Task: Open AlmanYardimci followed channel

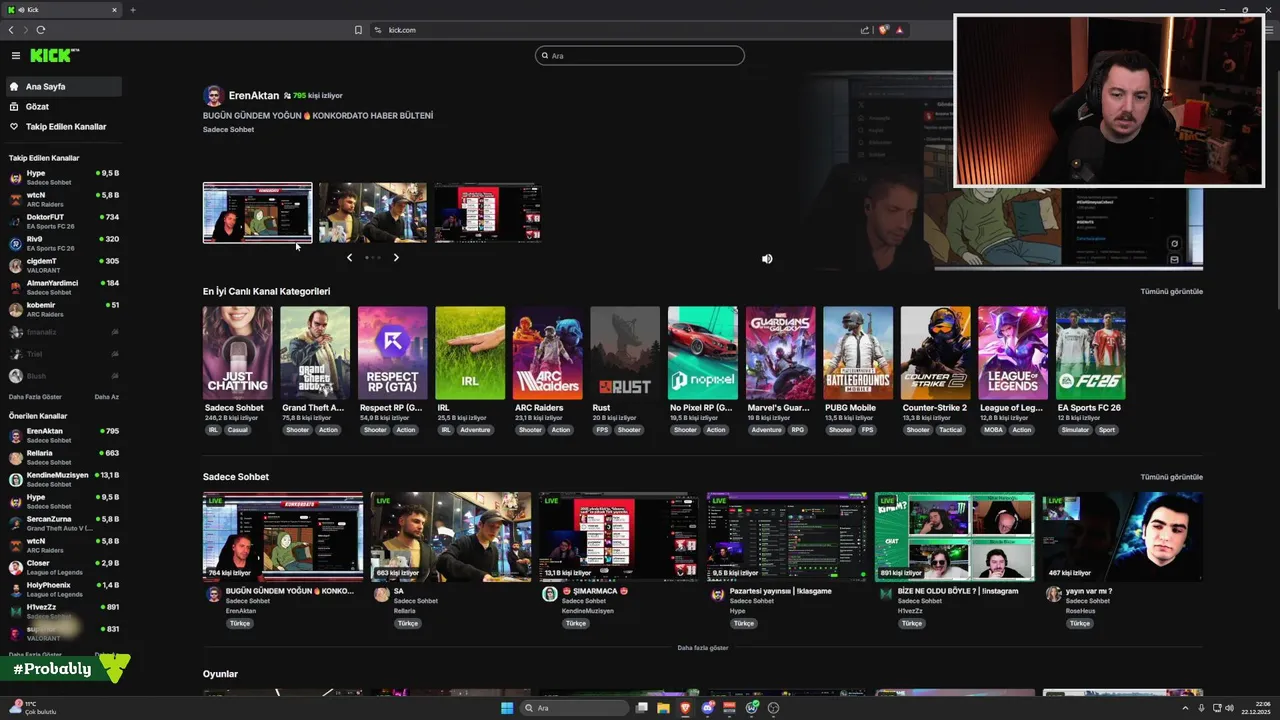Action: (63, 287)
